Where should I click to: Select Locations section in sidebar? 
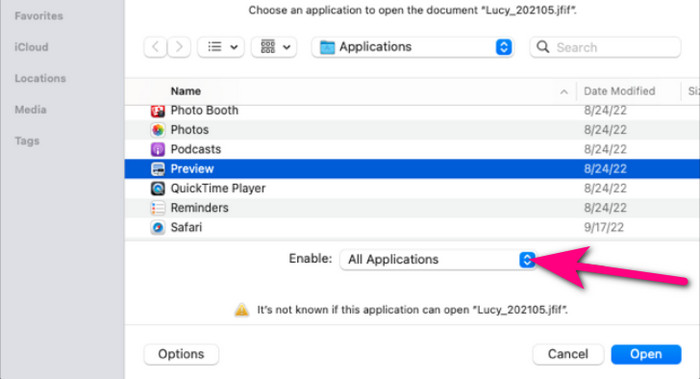[x=40, y=78]
